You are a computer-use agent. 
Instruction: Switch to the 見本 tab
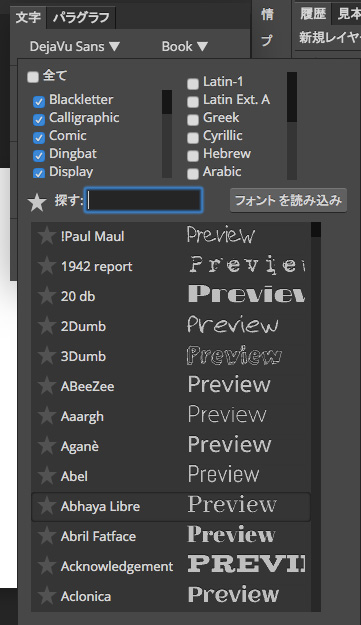coord(348,14)
